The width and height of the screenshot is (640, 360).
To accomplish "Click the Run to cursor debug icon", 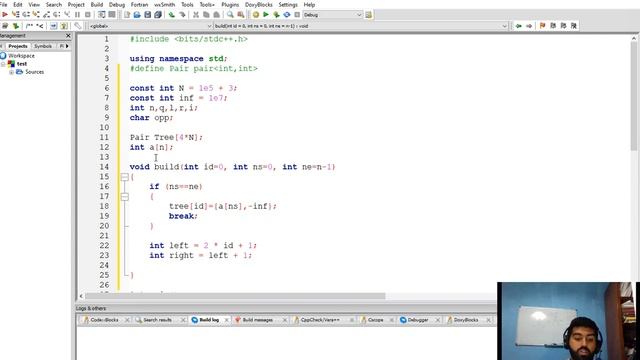I will 16,15.
